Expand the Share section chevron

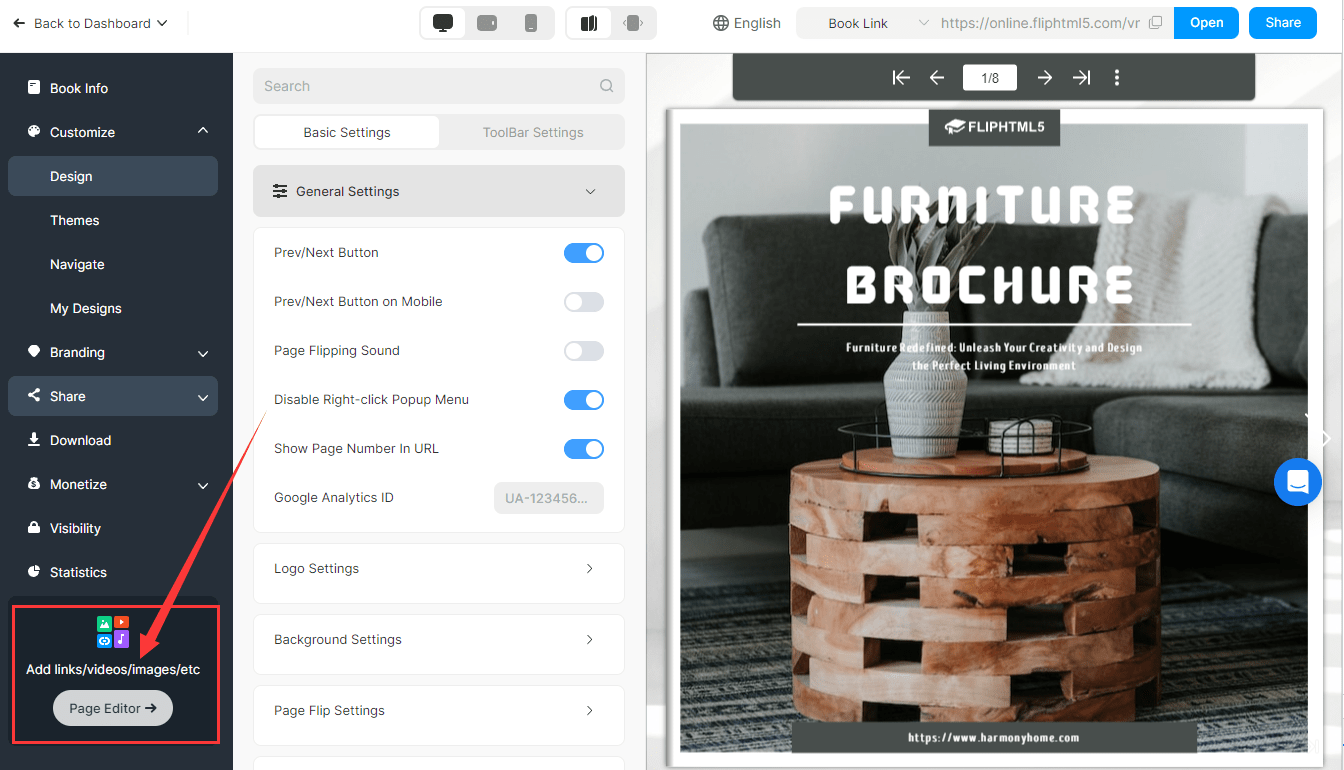203,397
